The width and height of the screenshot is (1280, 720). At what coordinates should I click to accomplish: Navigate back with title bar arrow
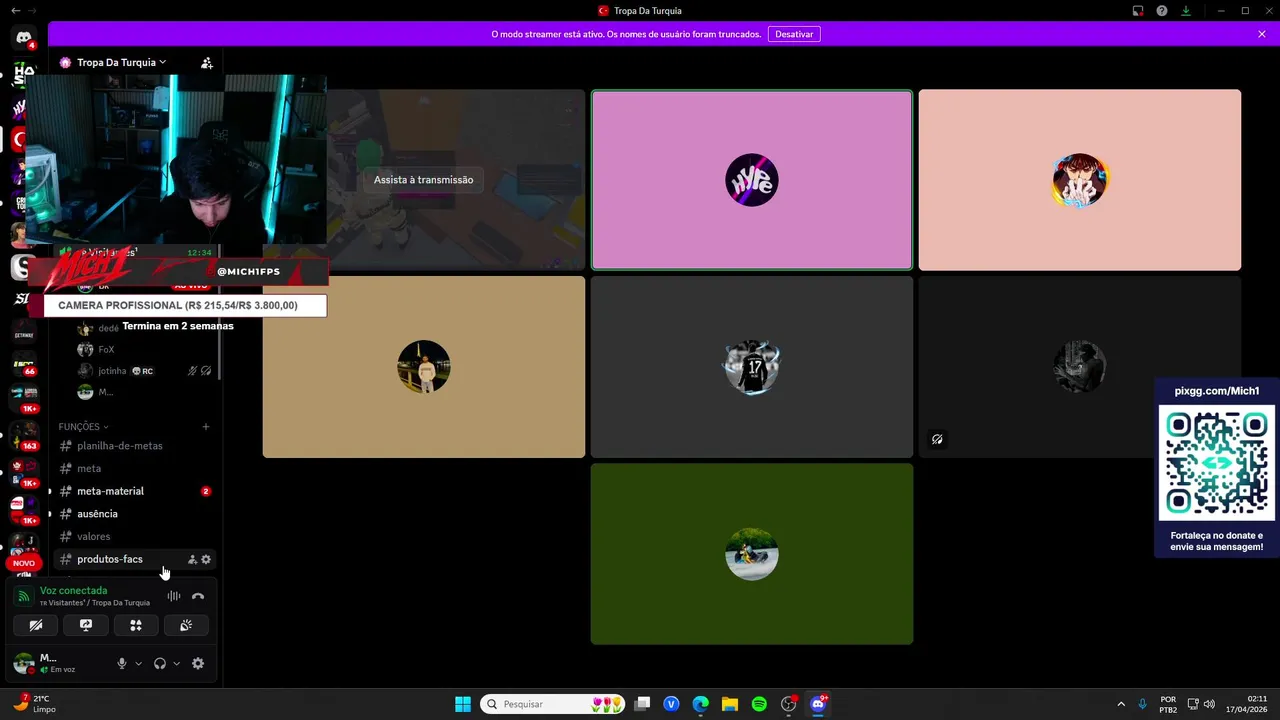(15, 11)
